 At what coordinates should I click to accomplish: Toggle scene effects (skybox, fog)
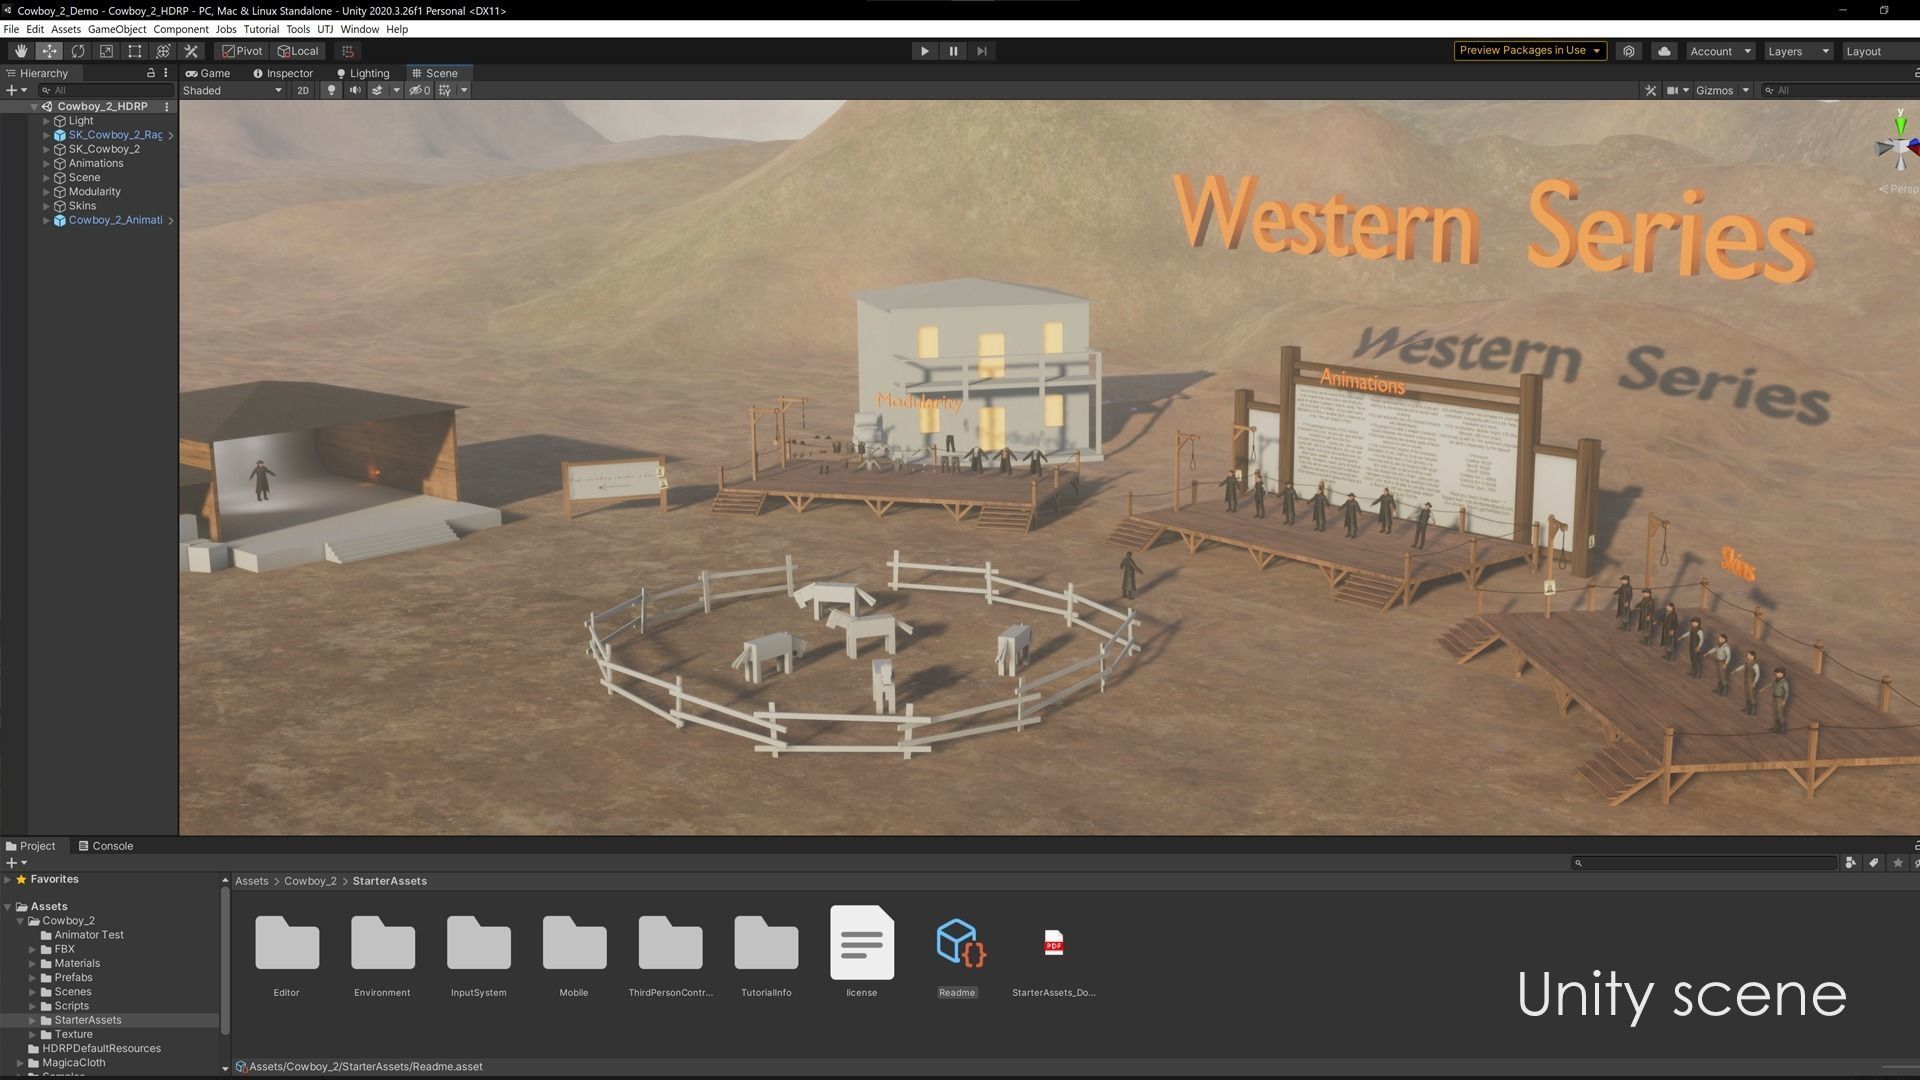pyautogui.click(x=377, y=90)
